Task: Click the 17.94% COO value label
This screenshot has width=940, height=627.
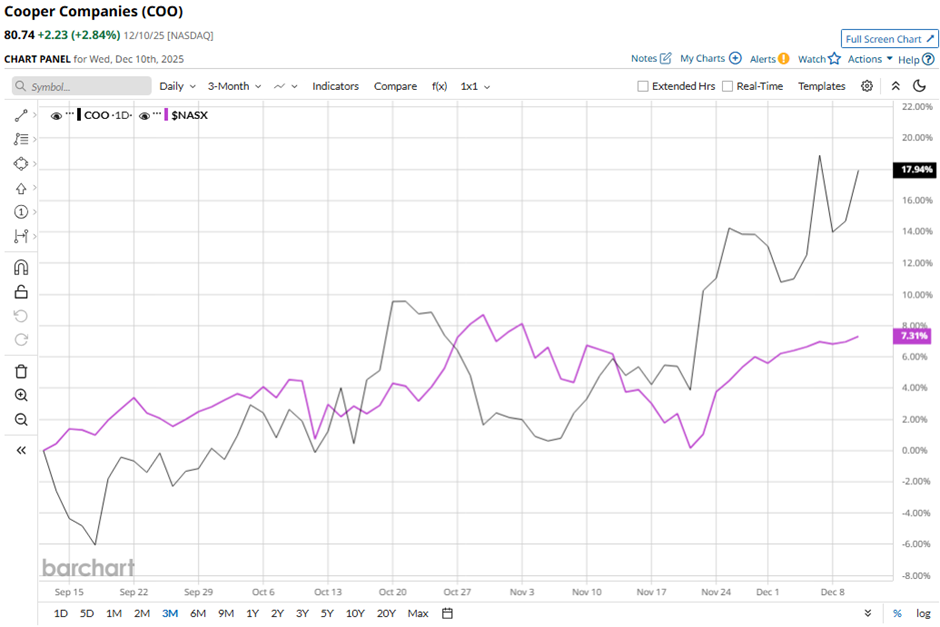Action: (x=915, y=170)
